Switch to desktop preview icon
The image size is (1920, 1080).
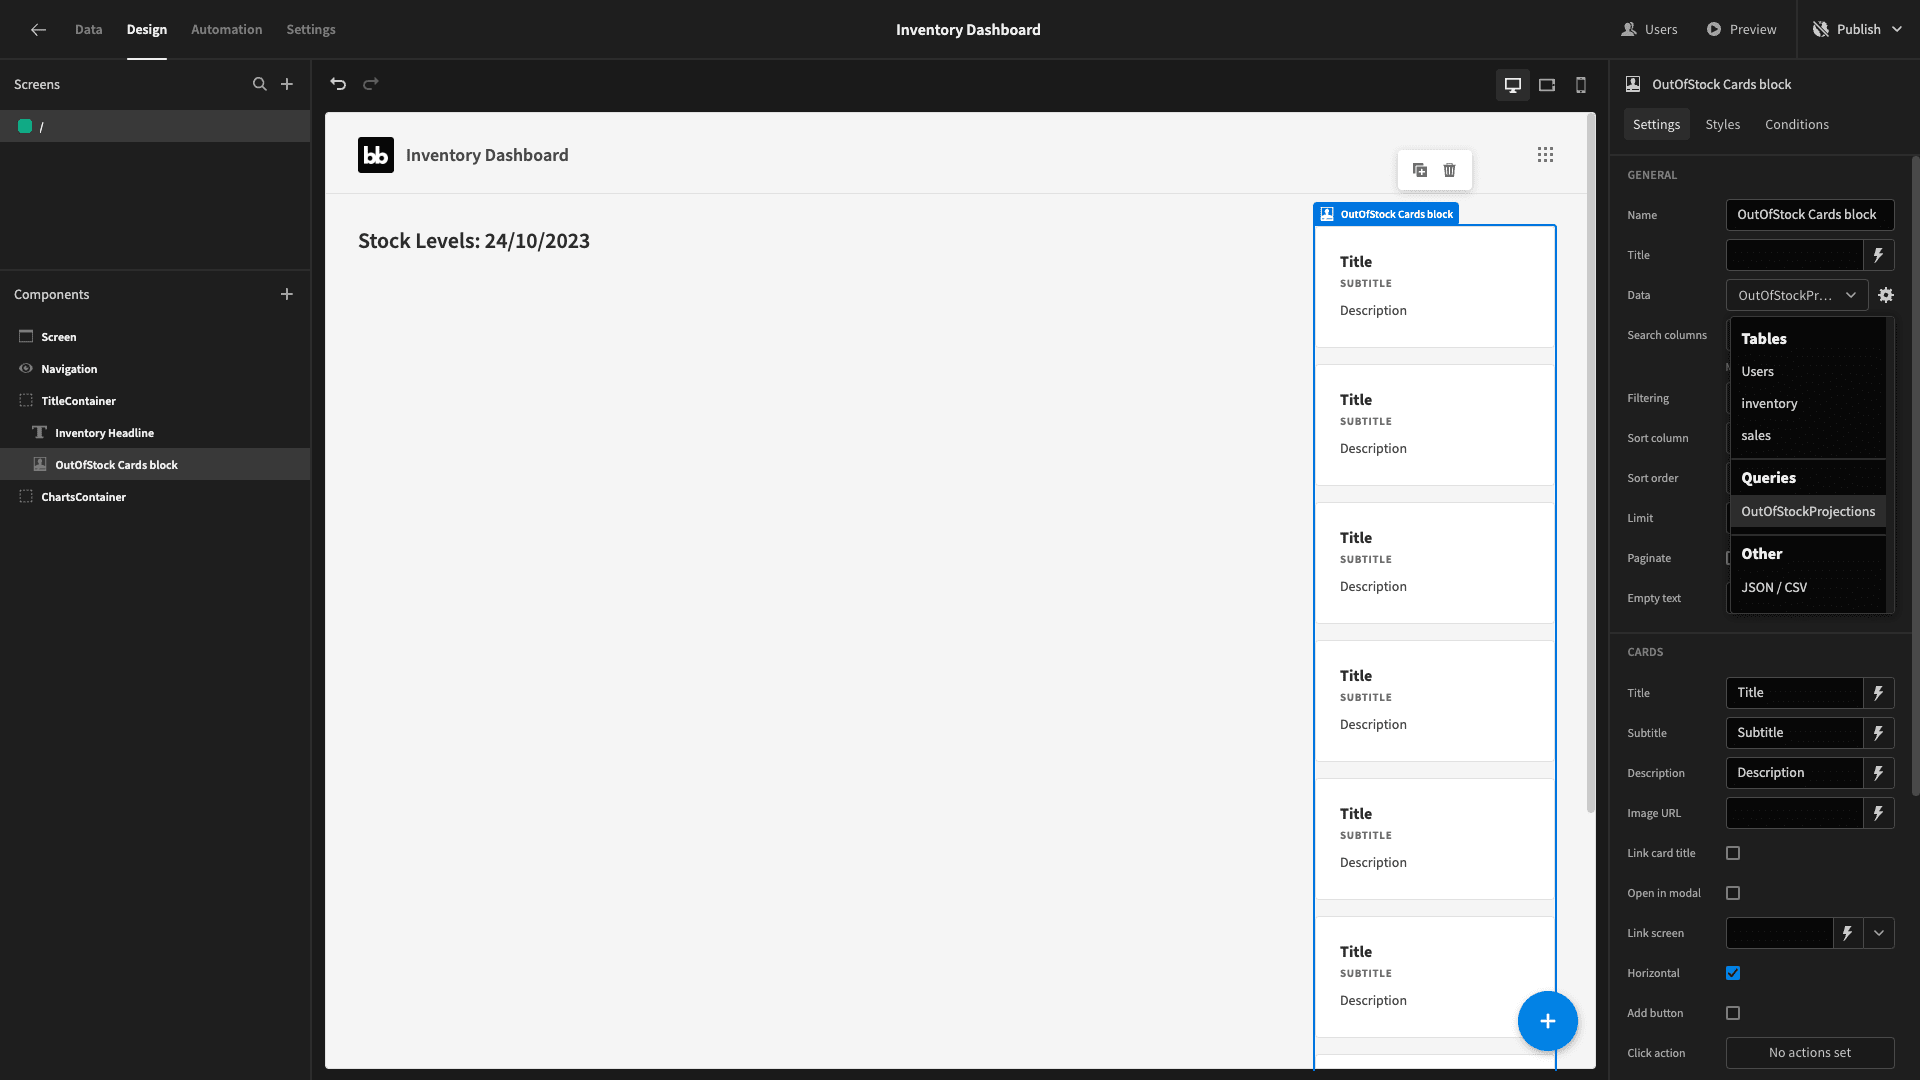tap(1513, 85)
